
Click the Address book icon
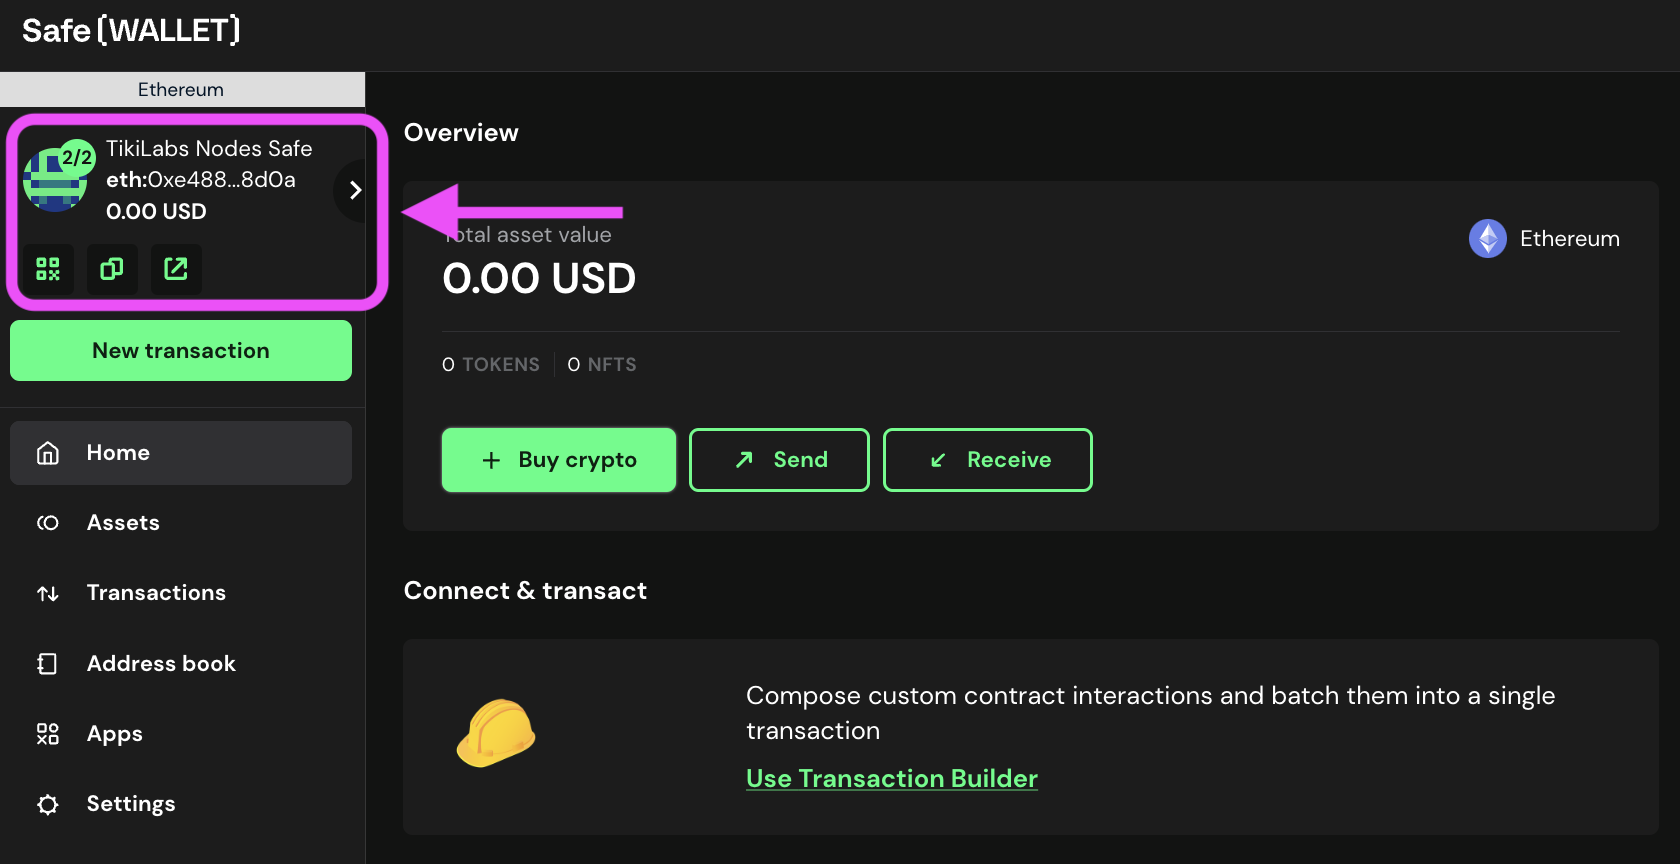click(48, 664)
